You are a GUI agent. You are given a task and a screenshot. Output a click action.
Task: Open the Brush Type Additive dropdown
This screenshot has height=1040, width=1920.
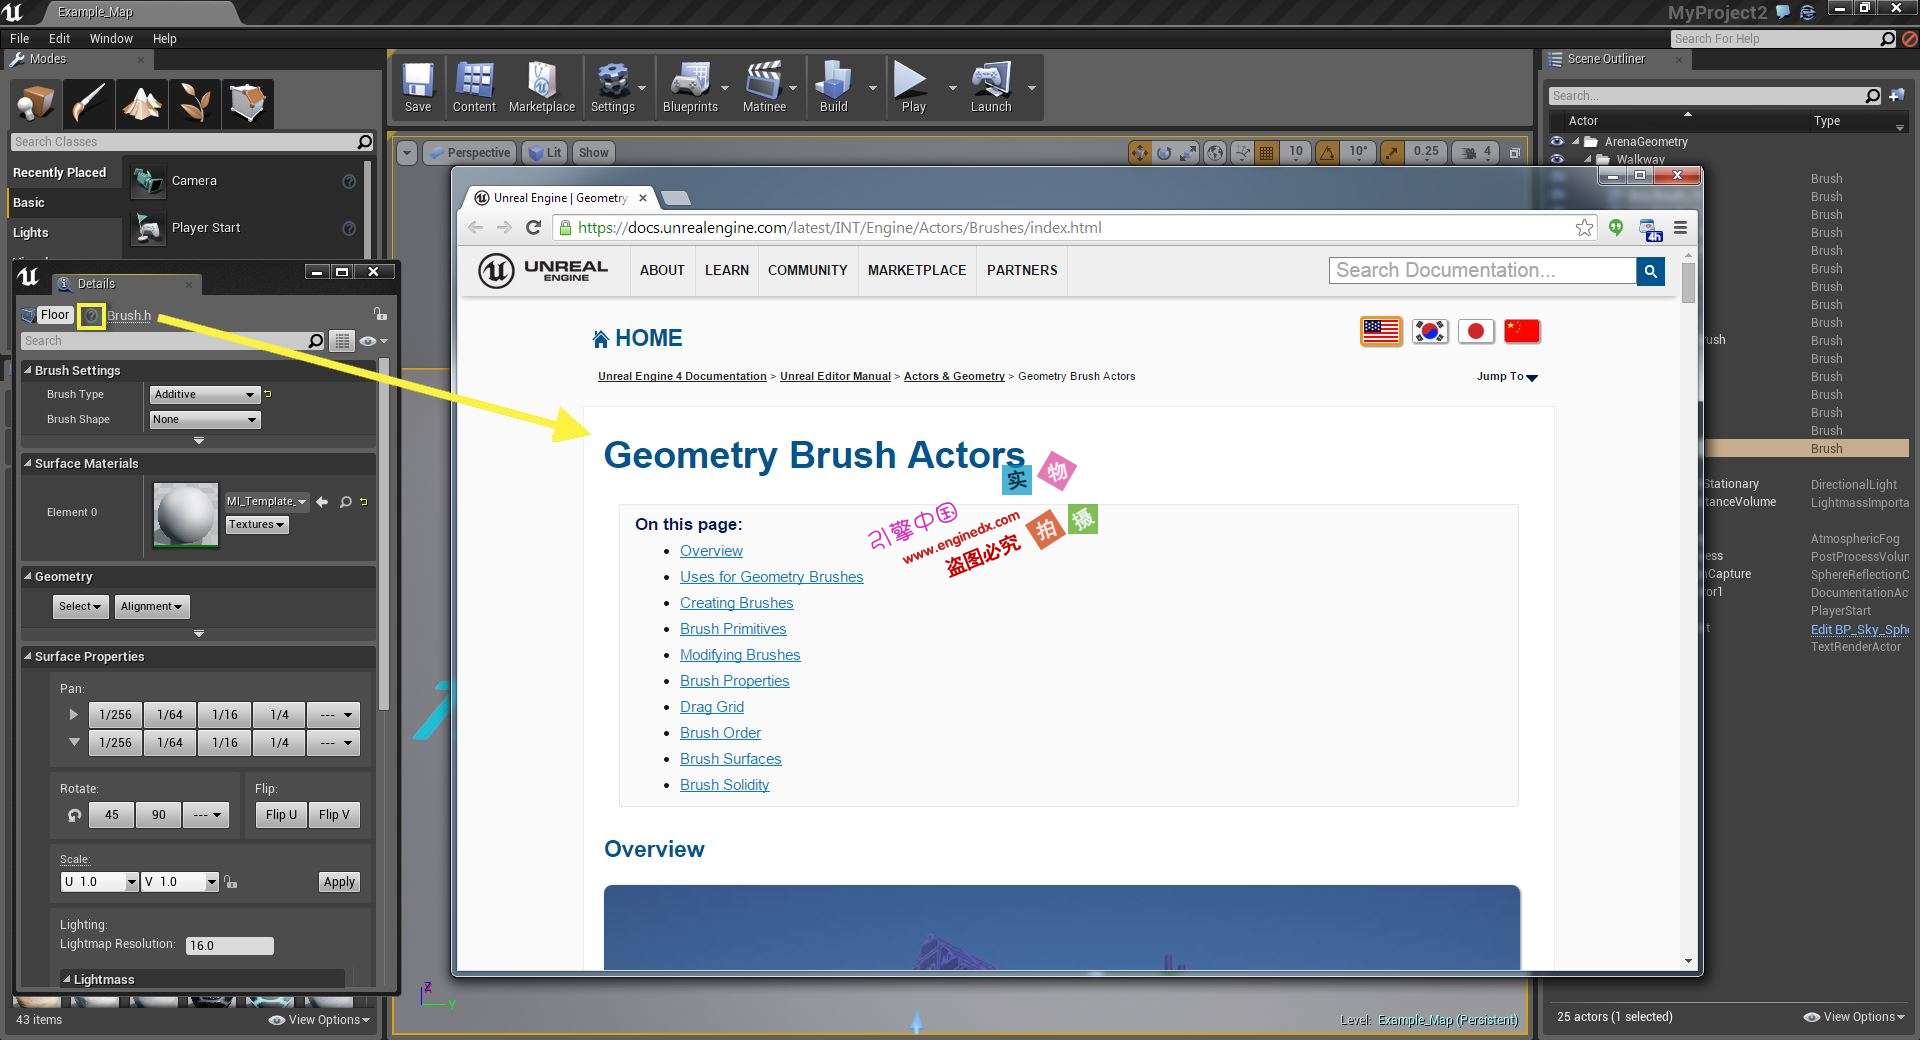(x=204, y=395)
